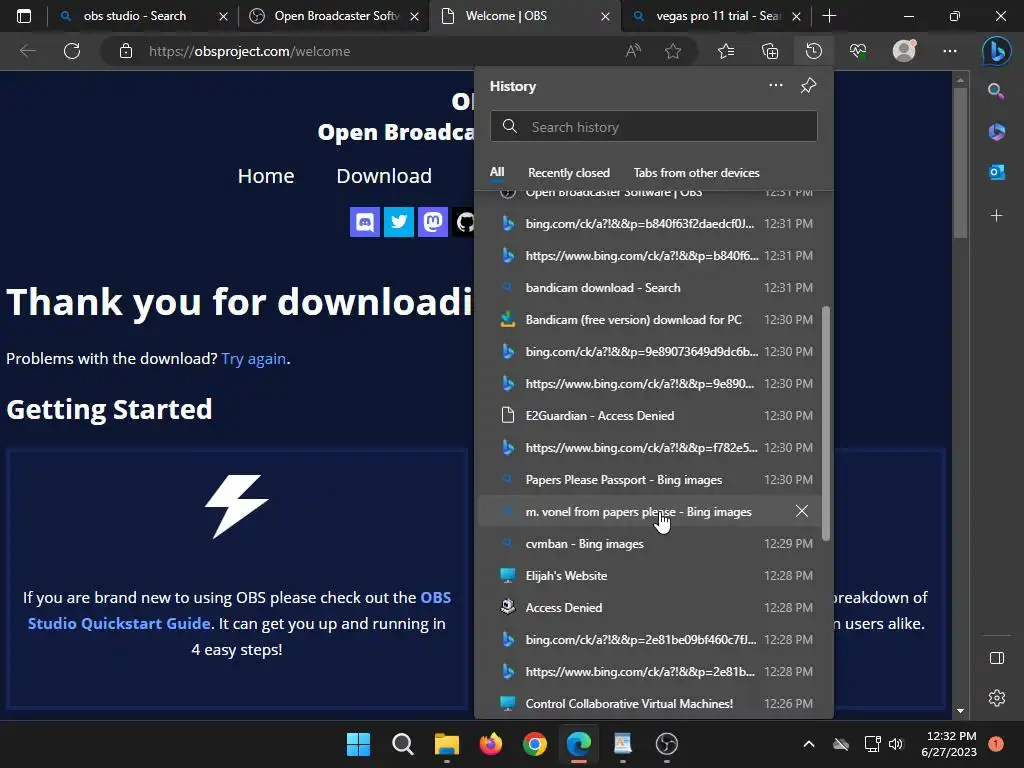The height and width of the screenshot is (768, 1024).
Task: Open OBS Studio from the taskbar
Action: (667, 744)
